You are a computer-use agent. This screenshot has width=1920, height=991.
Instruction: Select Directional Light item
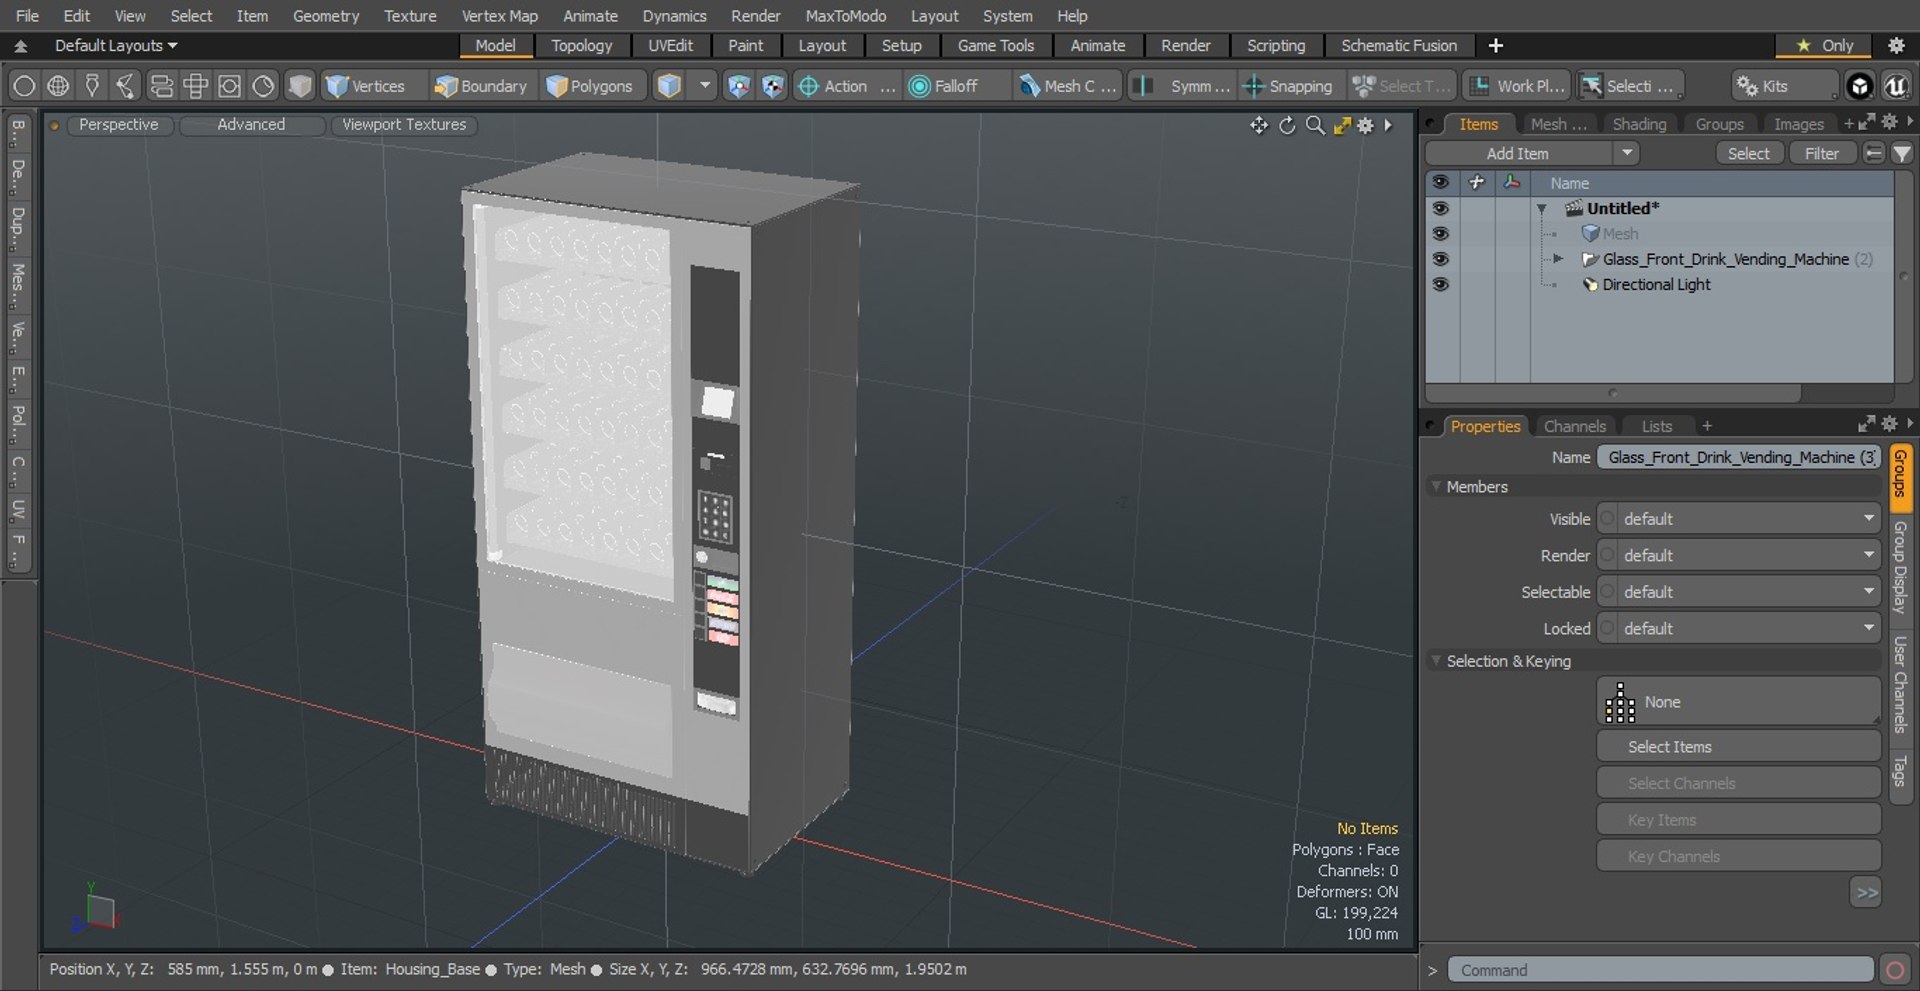1656,284
